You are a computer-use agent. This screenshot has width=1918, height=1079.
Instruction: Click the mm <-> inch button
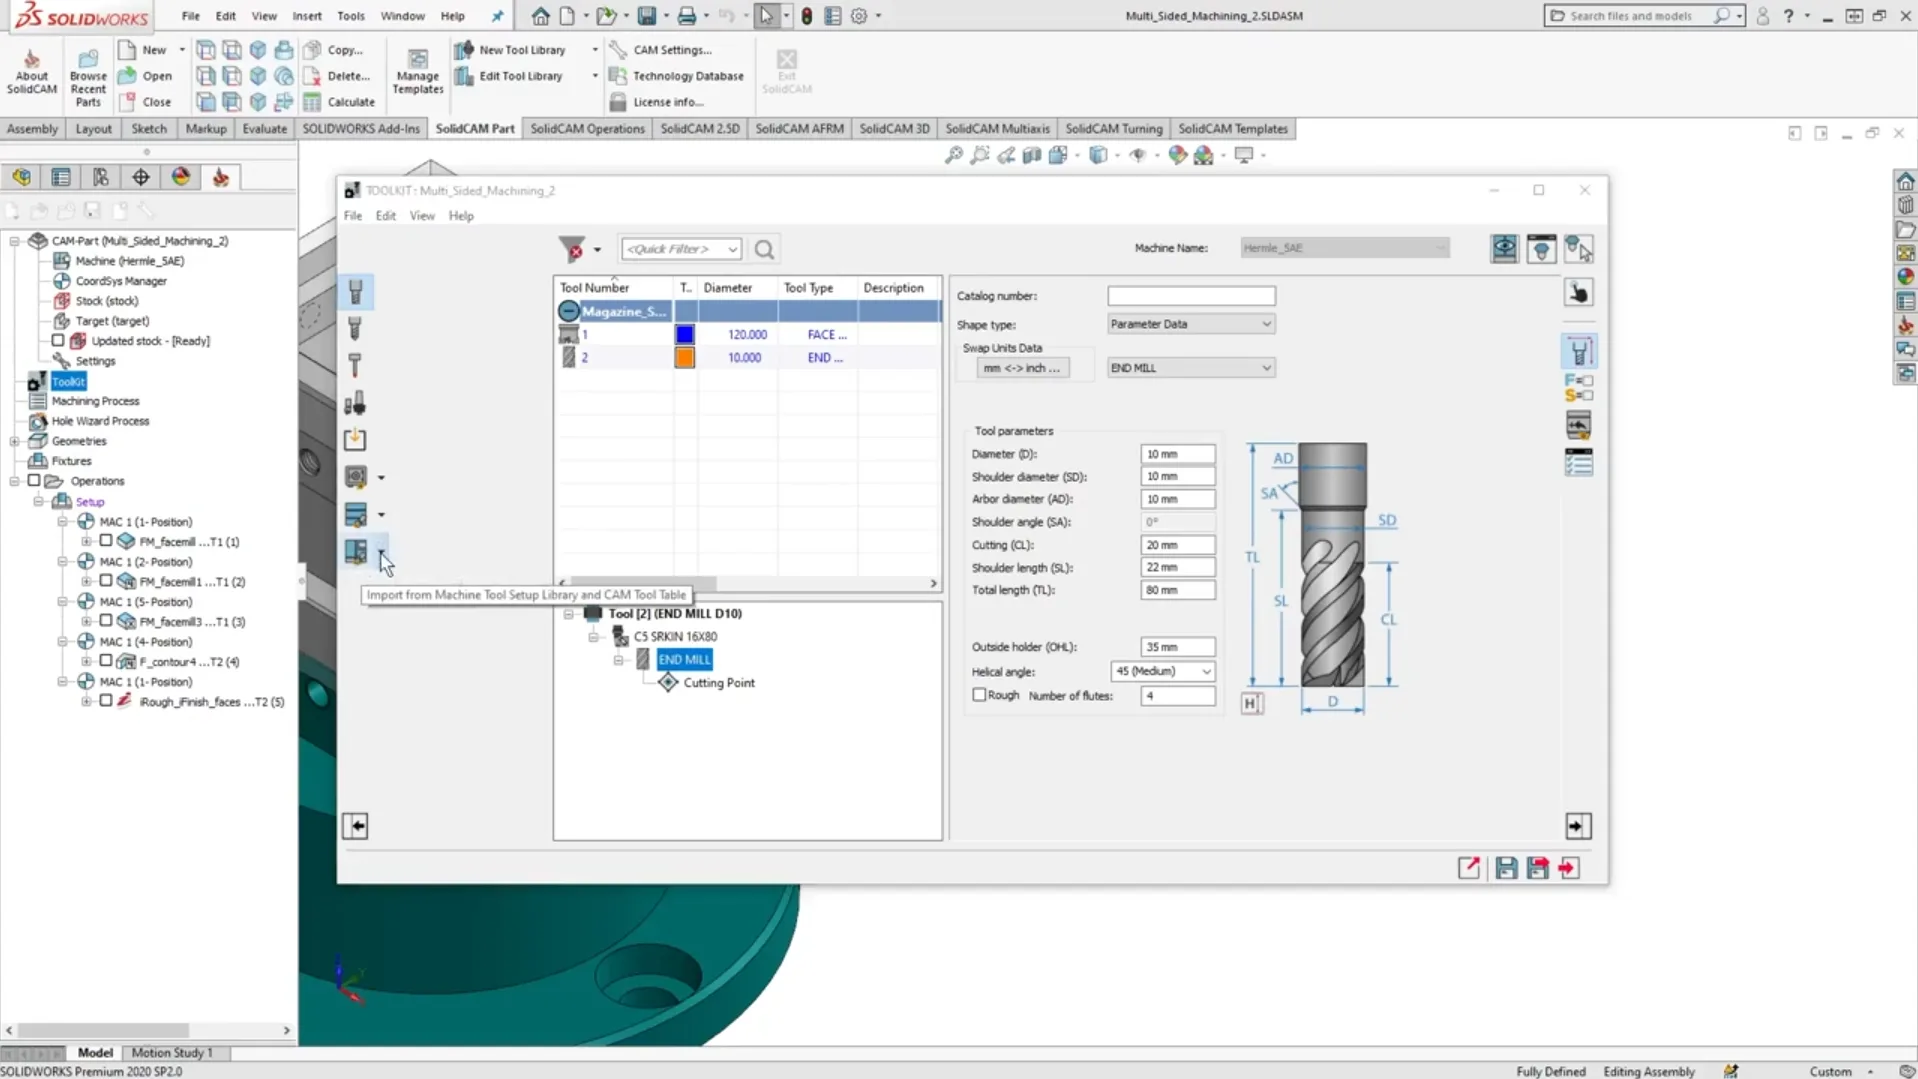click(x=1021, y=368)
